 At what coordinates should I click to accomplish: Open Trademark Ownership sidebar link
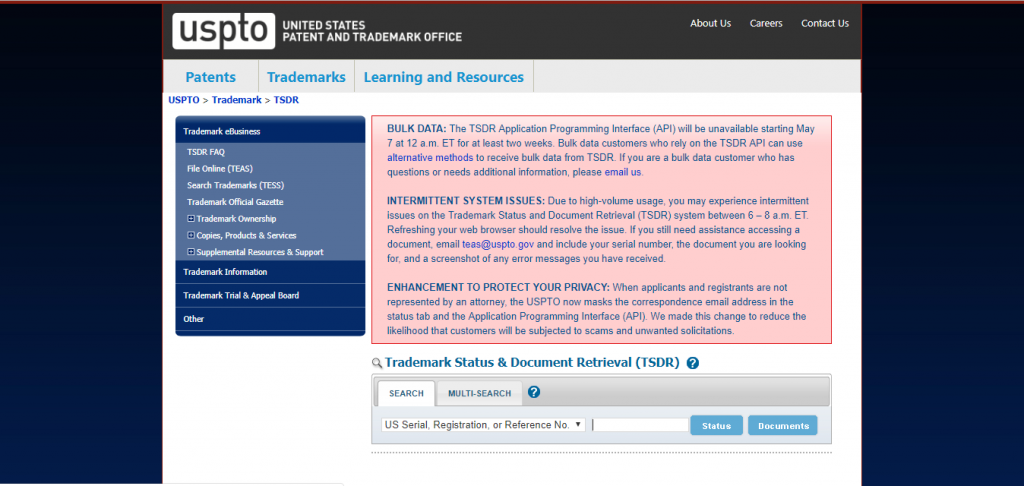click(x=236, y=219)
